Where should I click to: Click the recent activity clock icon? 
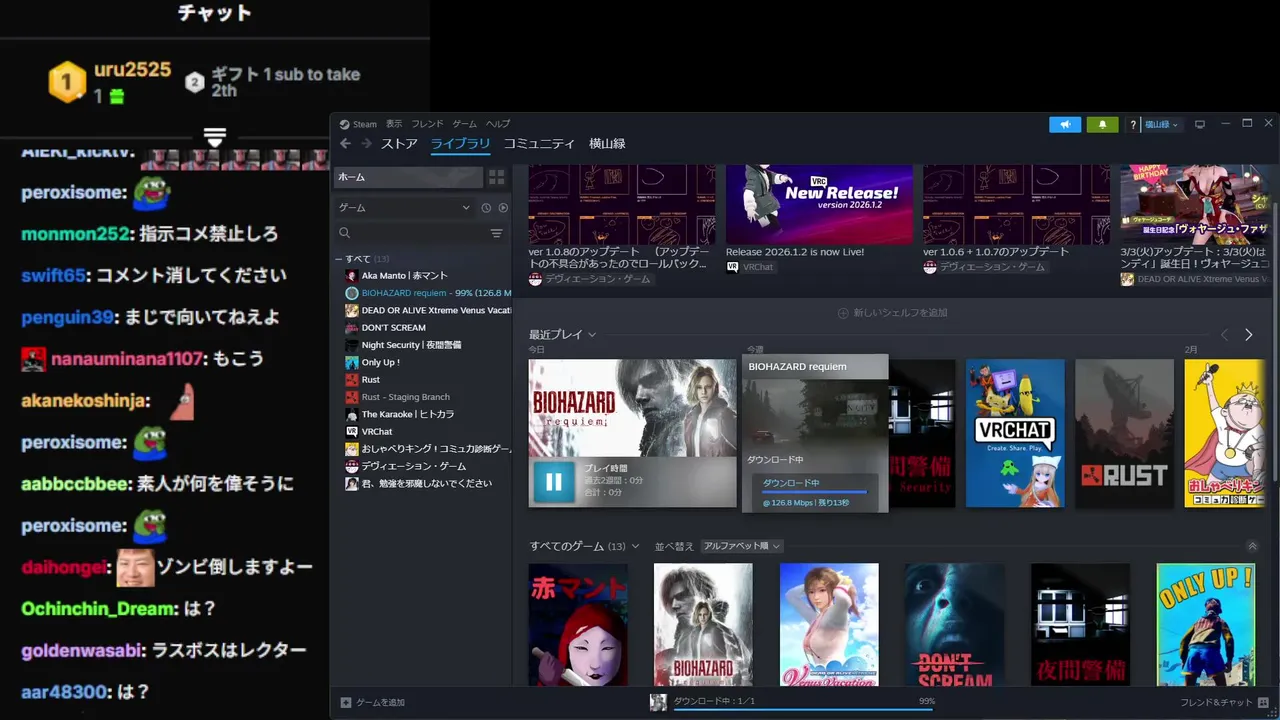pyautogui.click(x=486, y=208)
